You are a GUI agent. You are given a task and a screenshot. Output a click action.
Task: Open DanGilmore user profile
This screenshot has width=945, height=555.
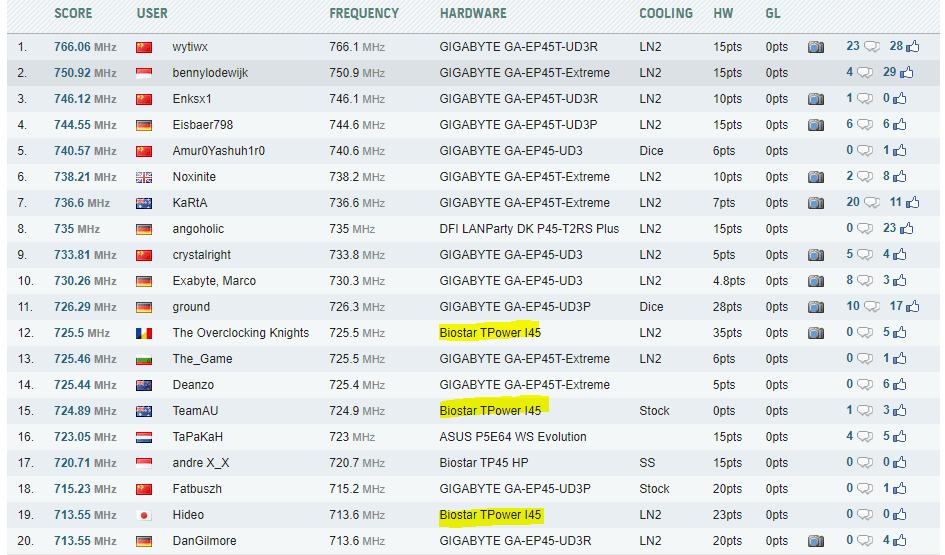click(204, 541)
